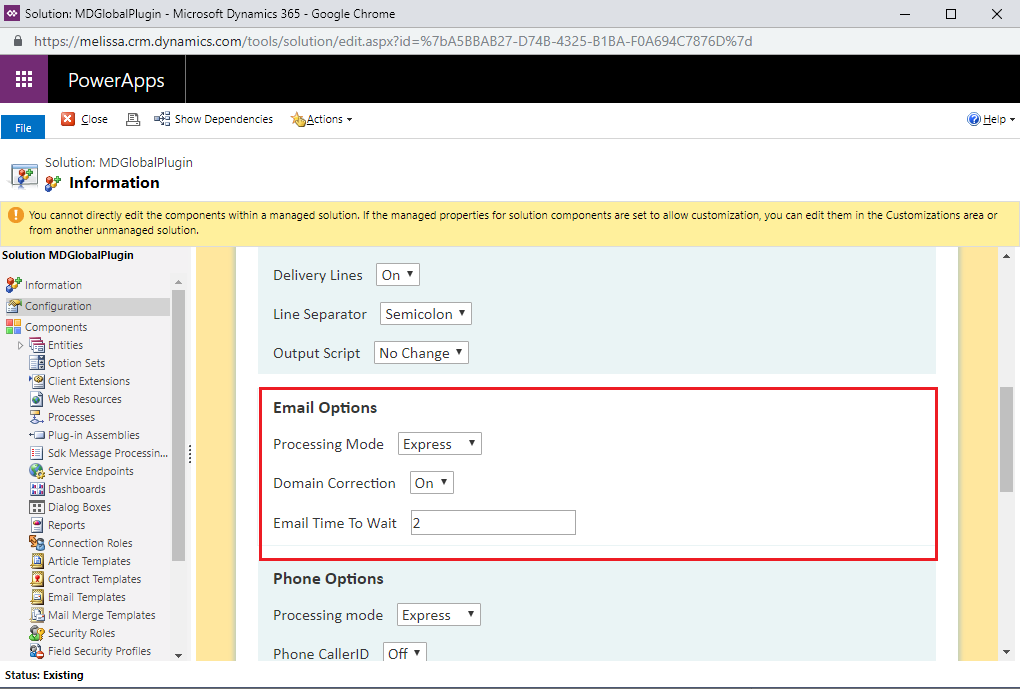Click the Actions star icon
The image size is (1020, 689).
point(298,119)
